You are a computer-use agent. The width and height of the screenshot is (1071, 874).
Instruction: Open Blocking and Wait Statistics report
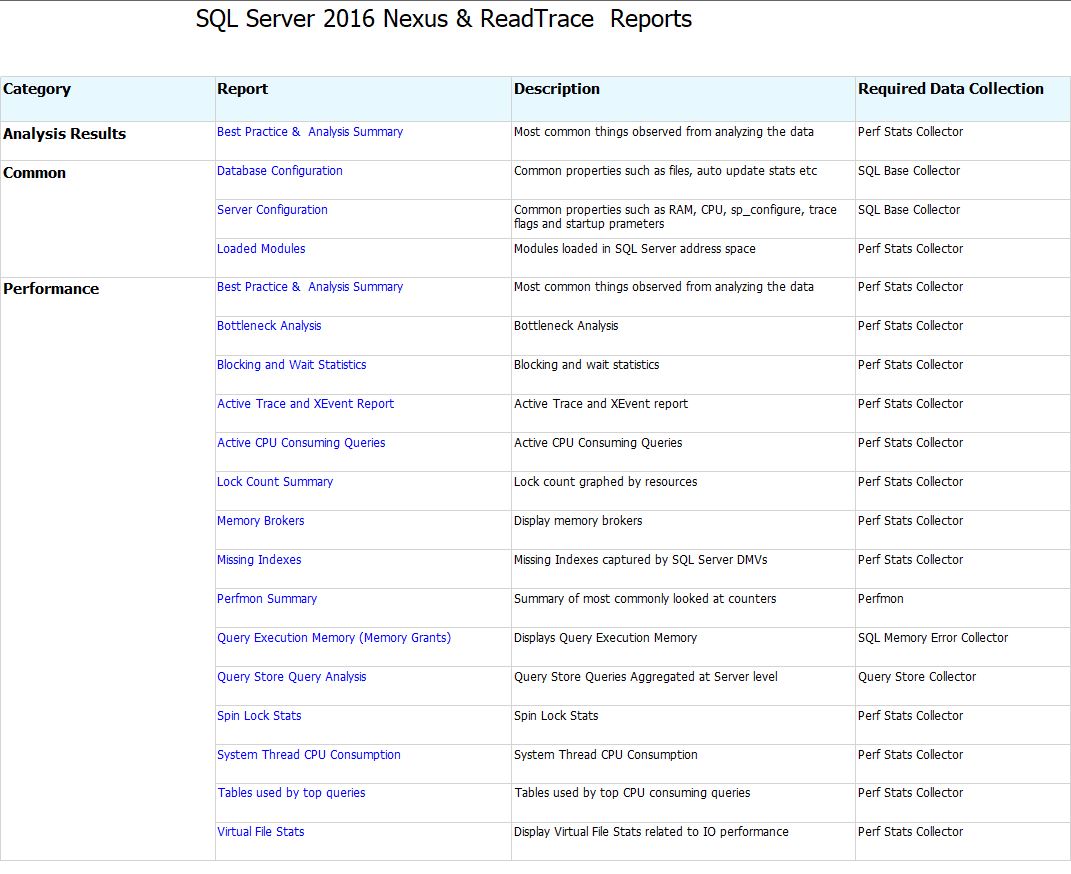coord(292,365)
